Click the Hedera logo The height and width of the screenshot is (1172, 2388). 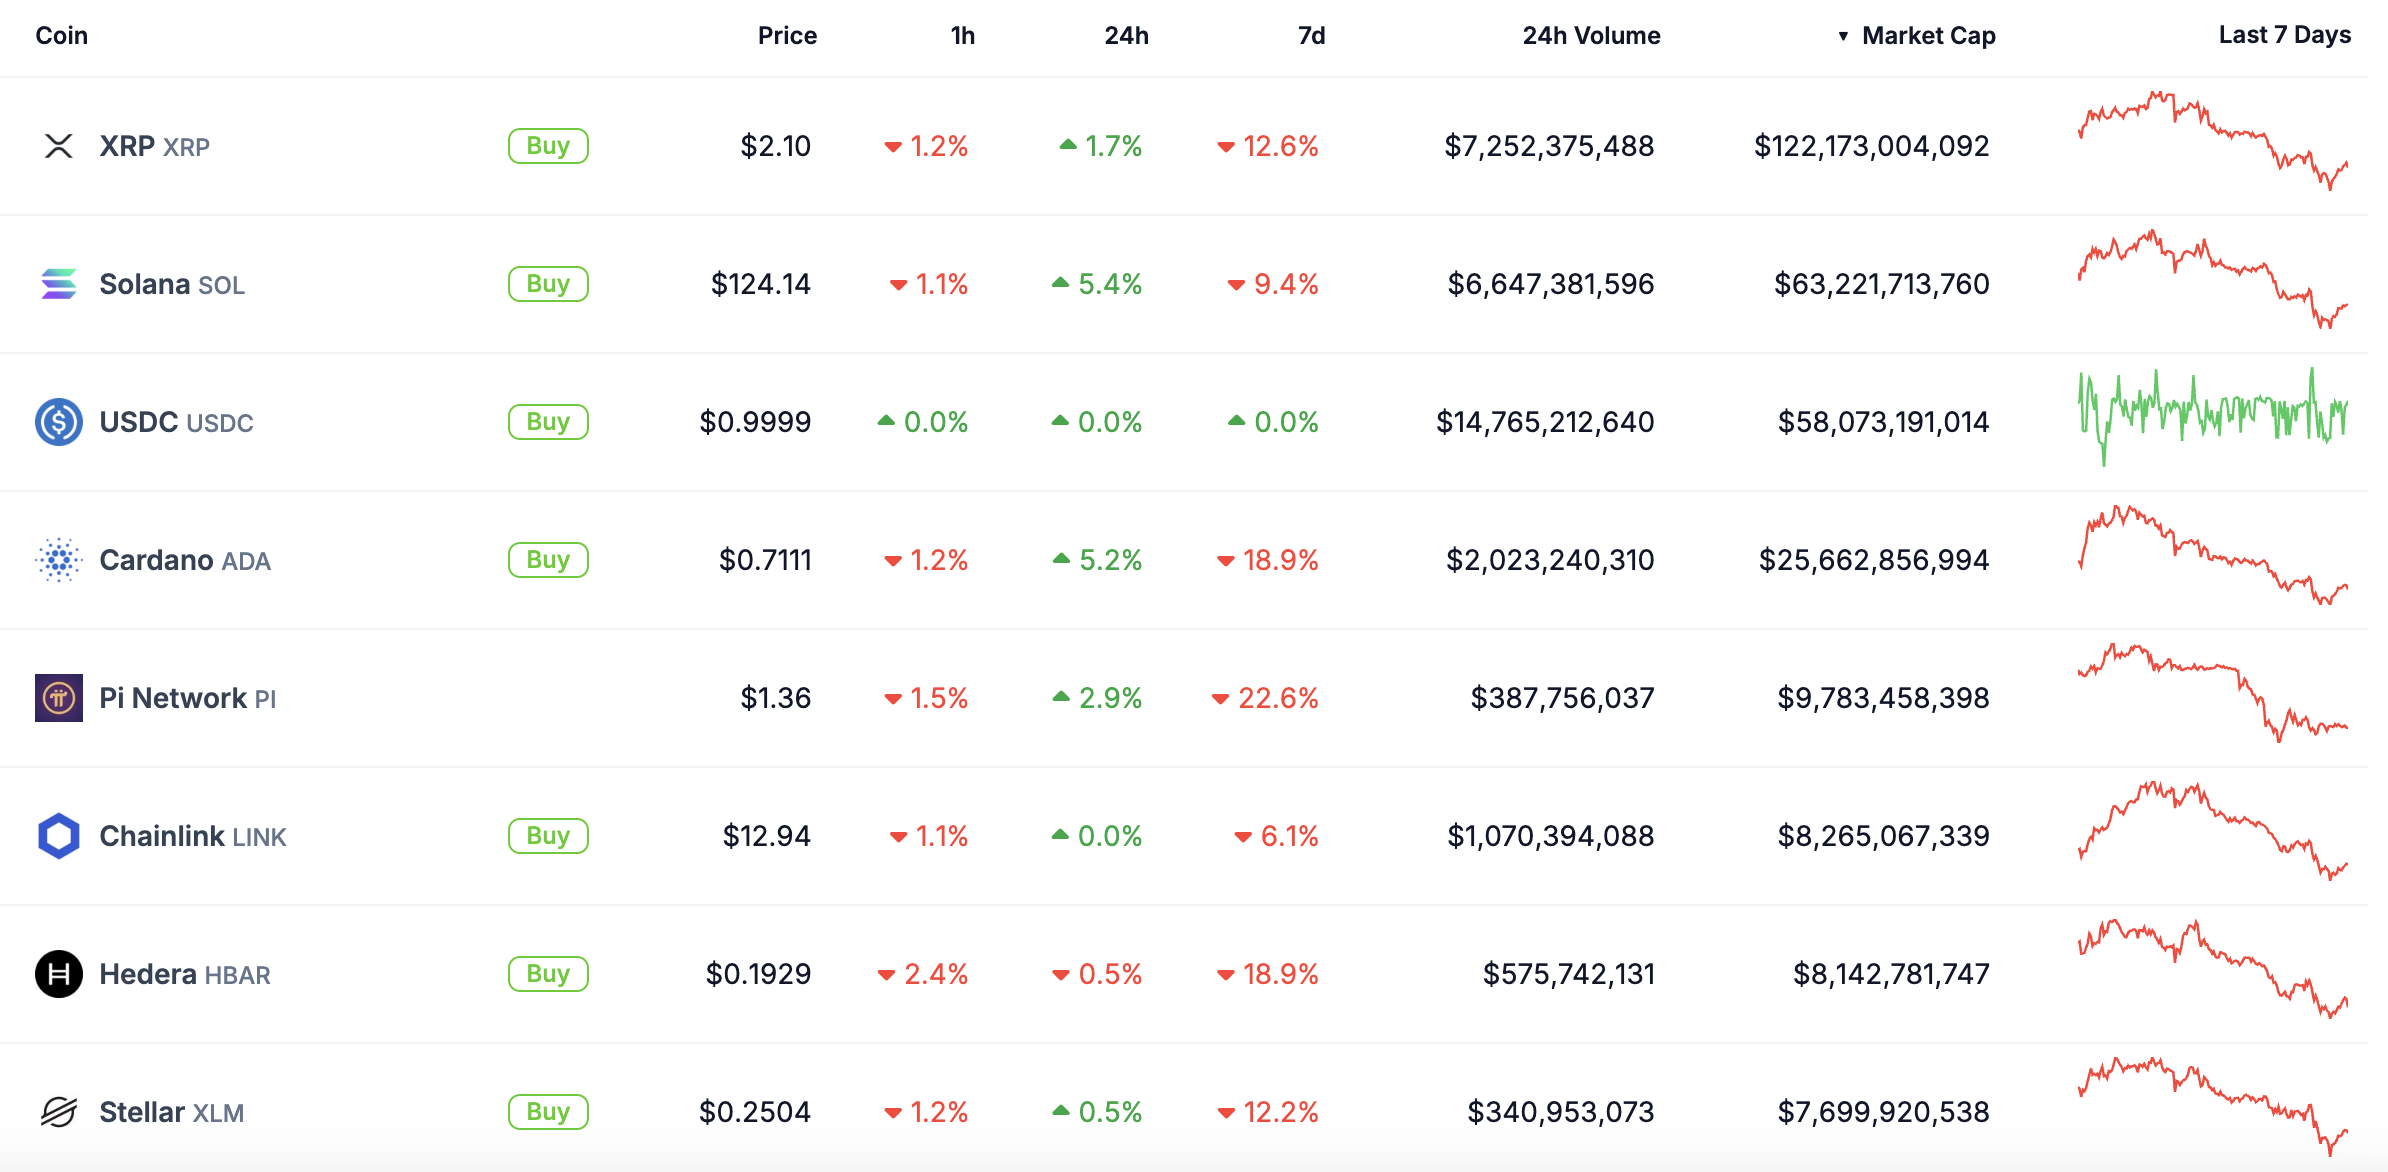(x=59, y=973)
